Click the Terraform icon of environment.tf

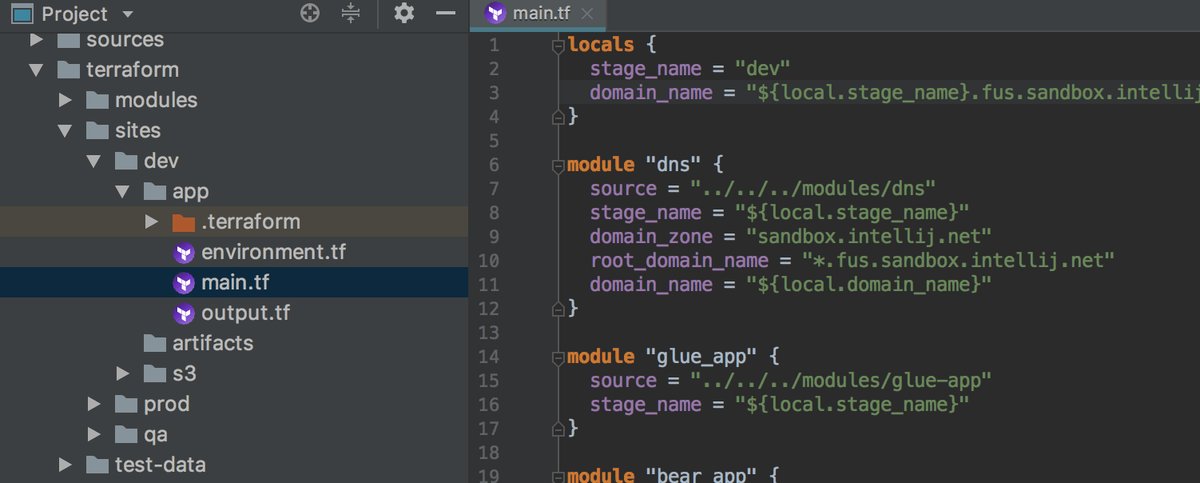coord(183,252)
